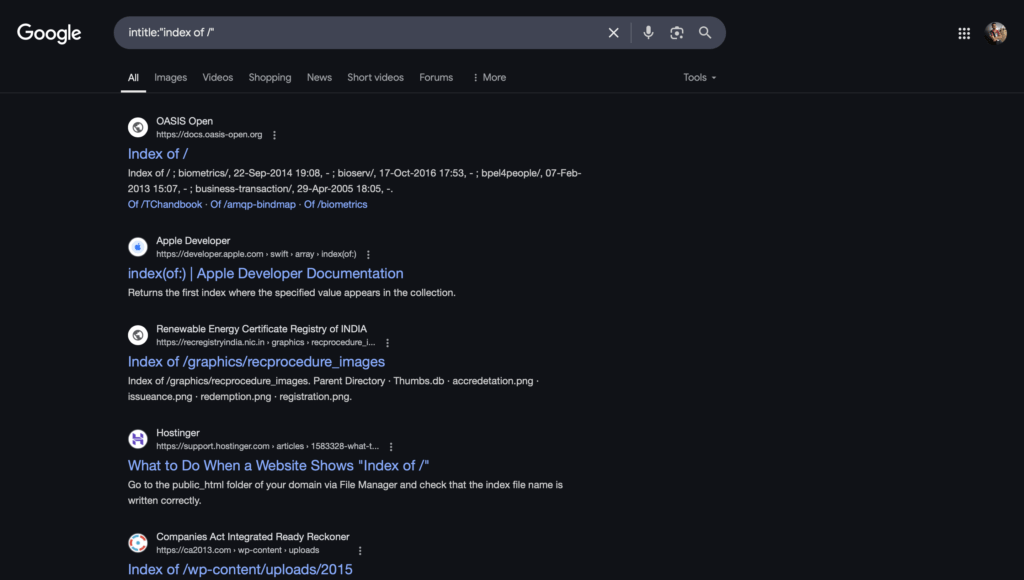Click the "OASIS Open" site name

184,121
